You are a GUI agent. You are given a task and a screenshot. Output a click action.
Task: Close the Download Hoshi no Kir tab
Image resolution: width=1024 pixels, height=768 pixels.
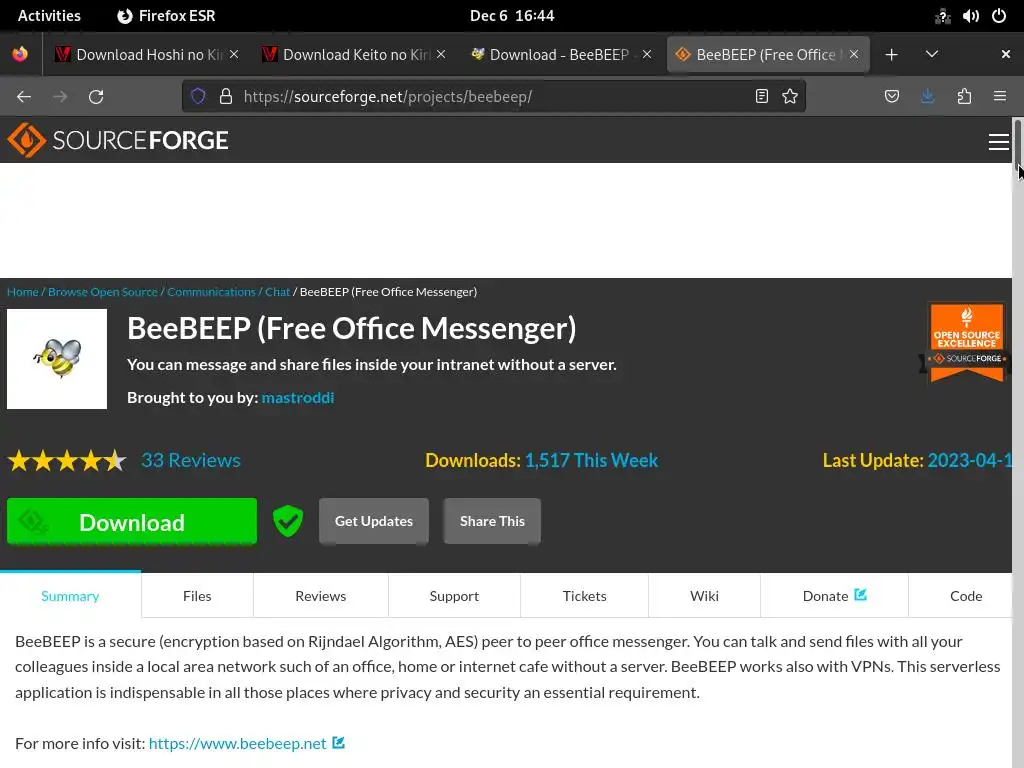tap(234, 54)
